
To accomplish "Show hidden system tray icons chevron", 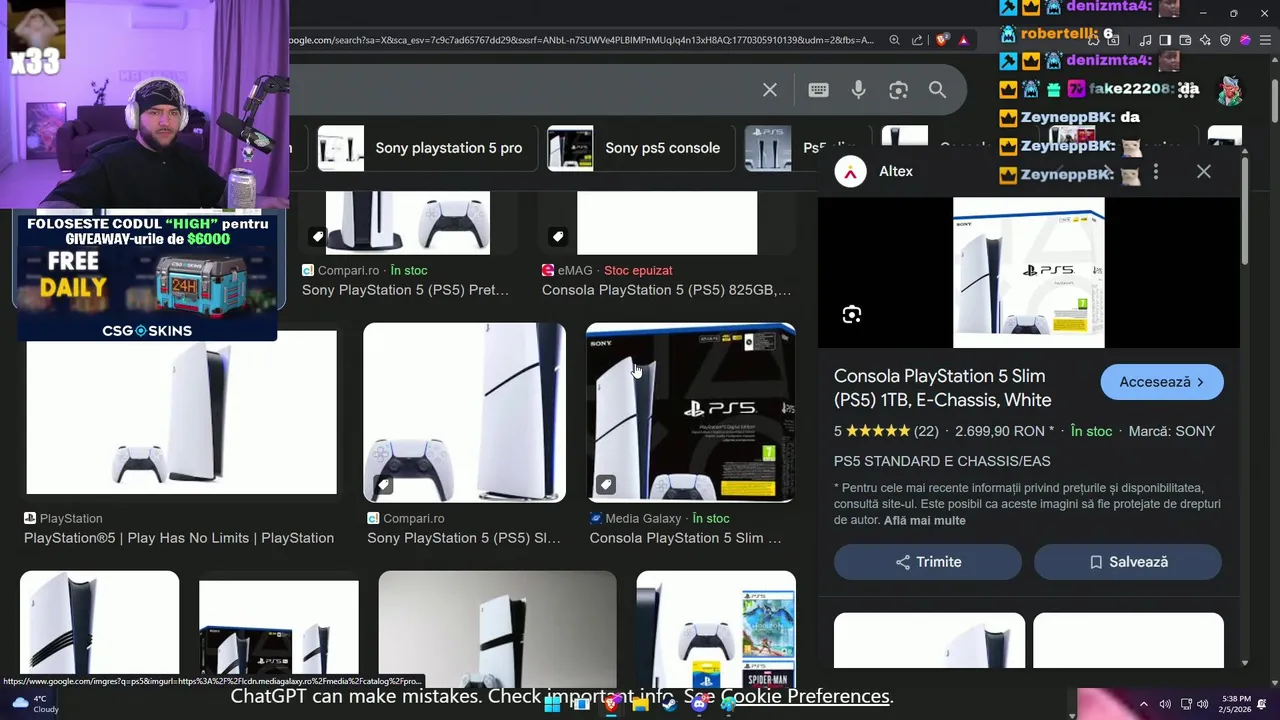I will (1144, 704).
